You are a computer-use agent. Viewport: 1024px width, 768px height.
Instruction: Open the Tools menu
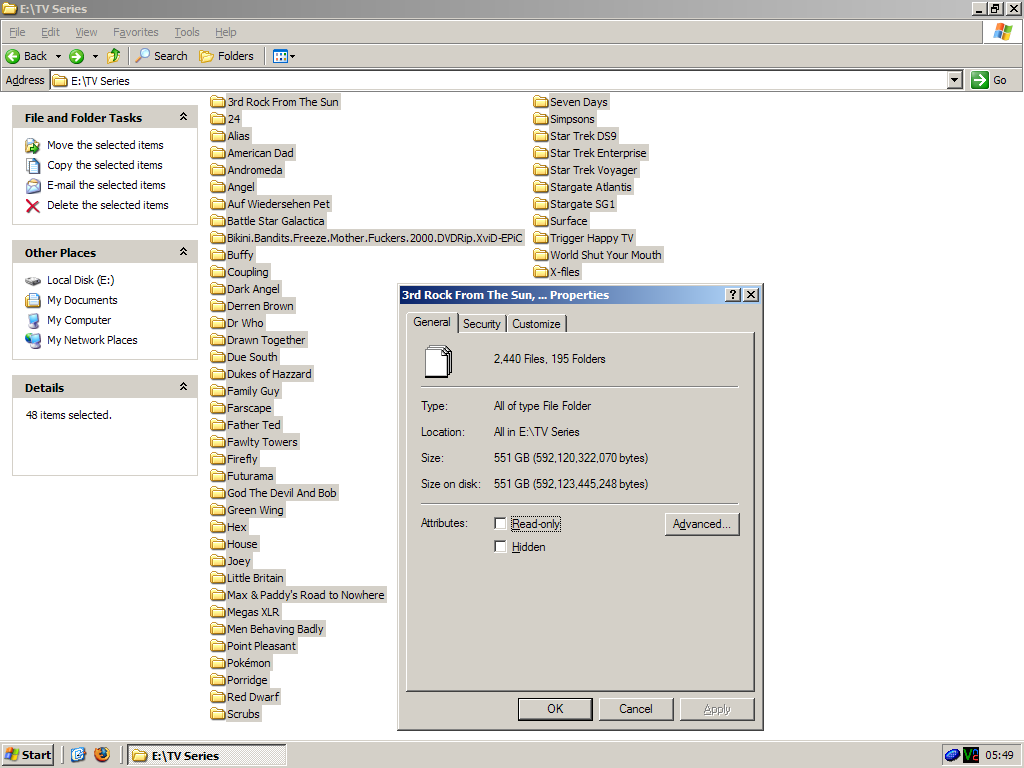click(x=186, y=32)
